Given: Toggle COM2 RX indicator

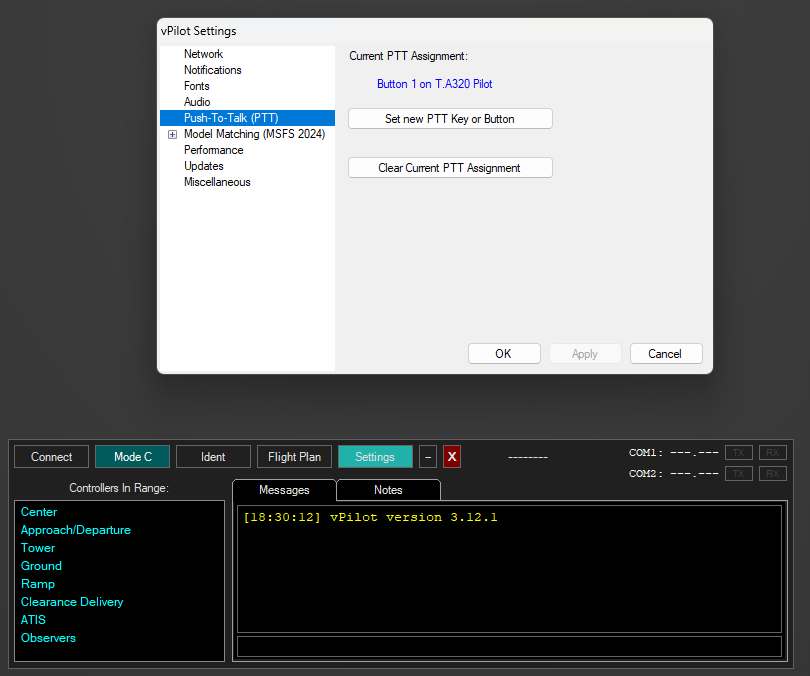Looking at the screenshot, I should [x=773, y=474].
